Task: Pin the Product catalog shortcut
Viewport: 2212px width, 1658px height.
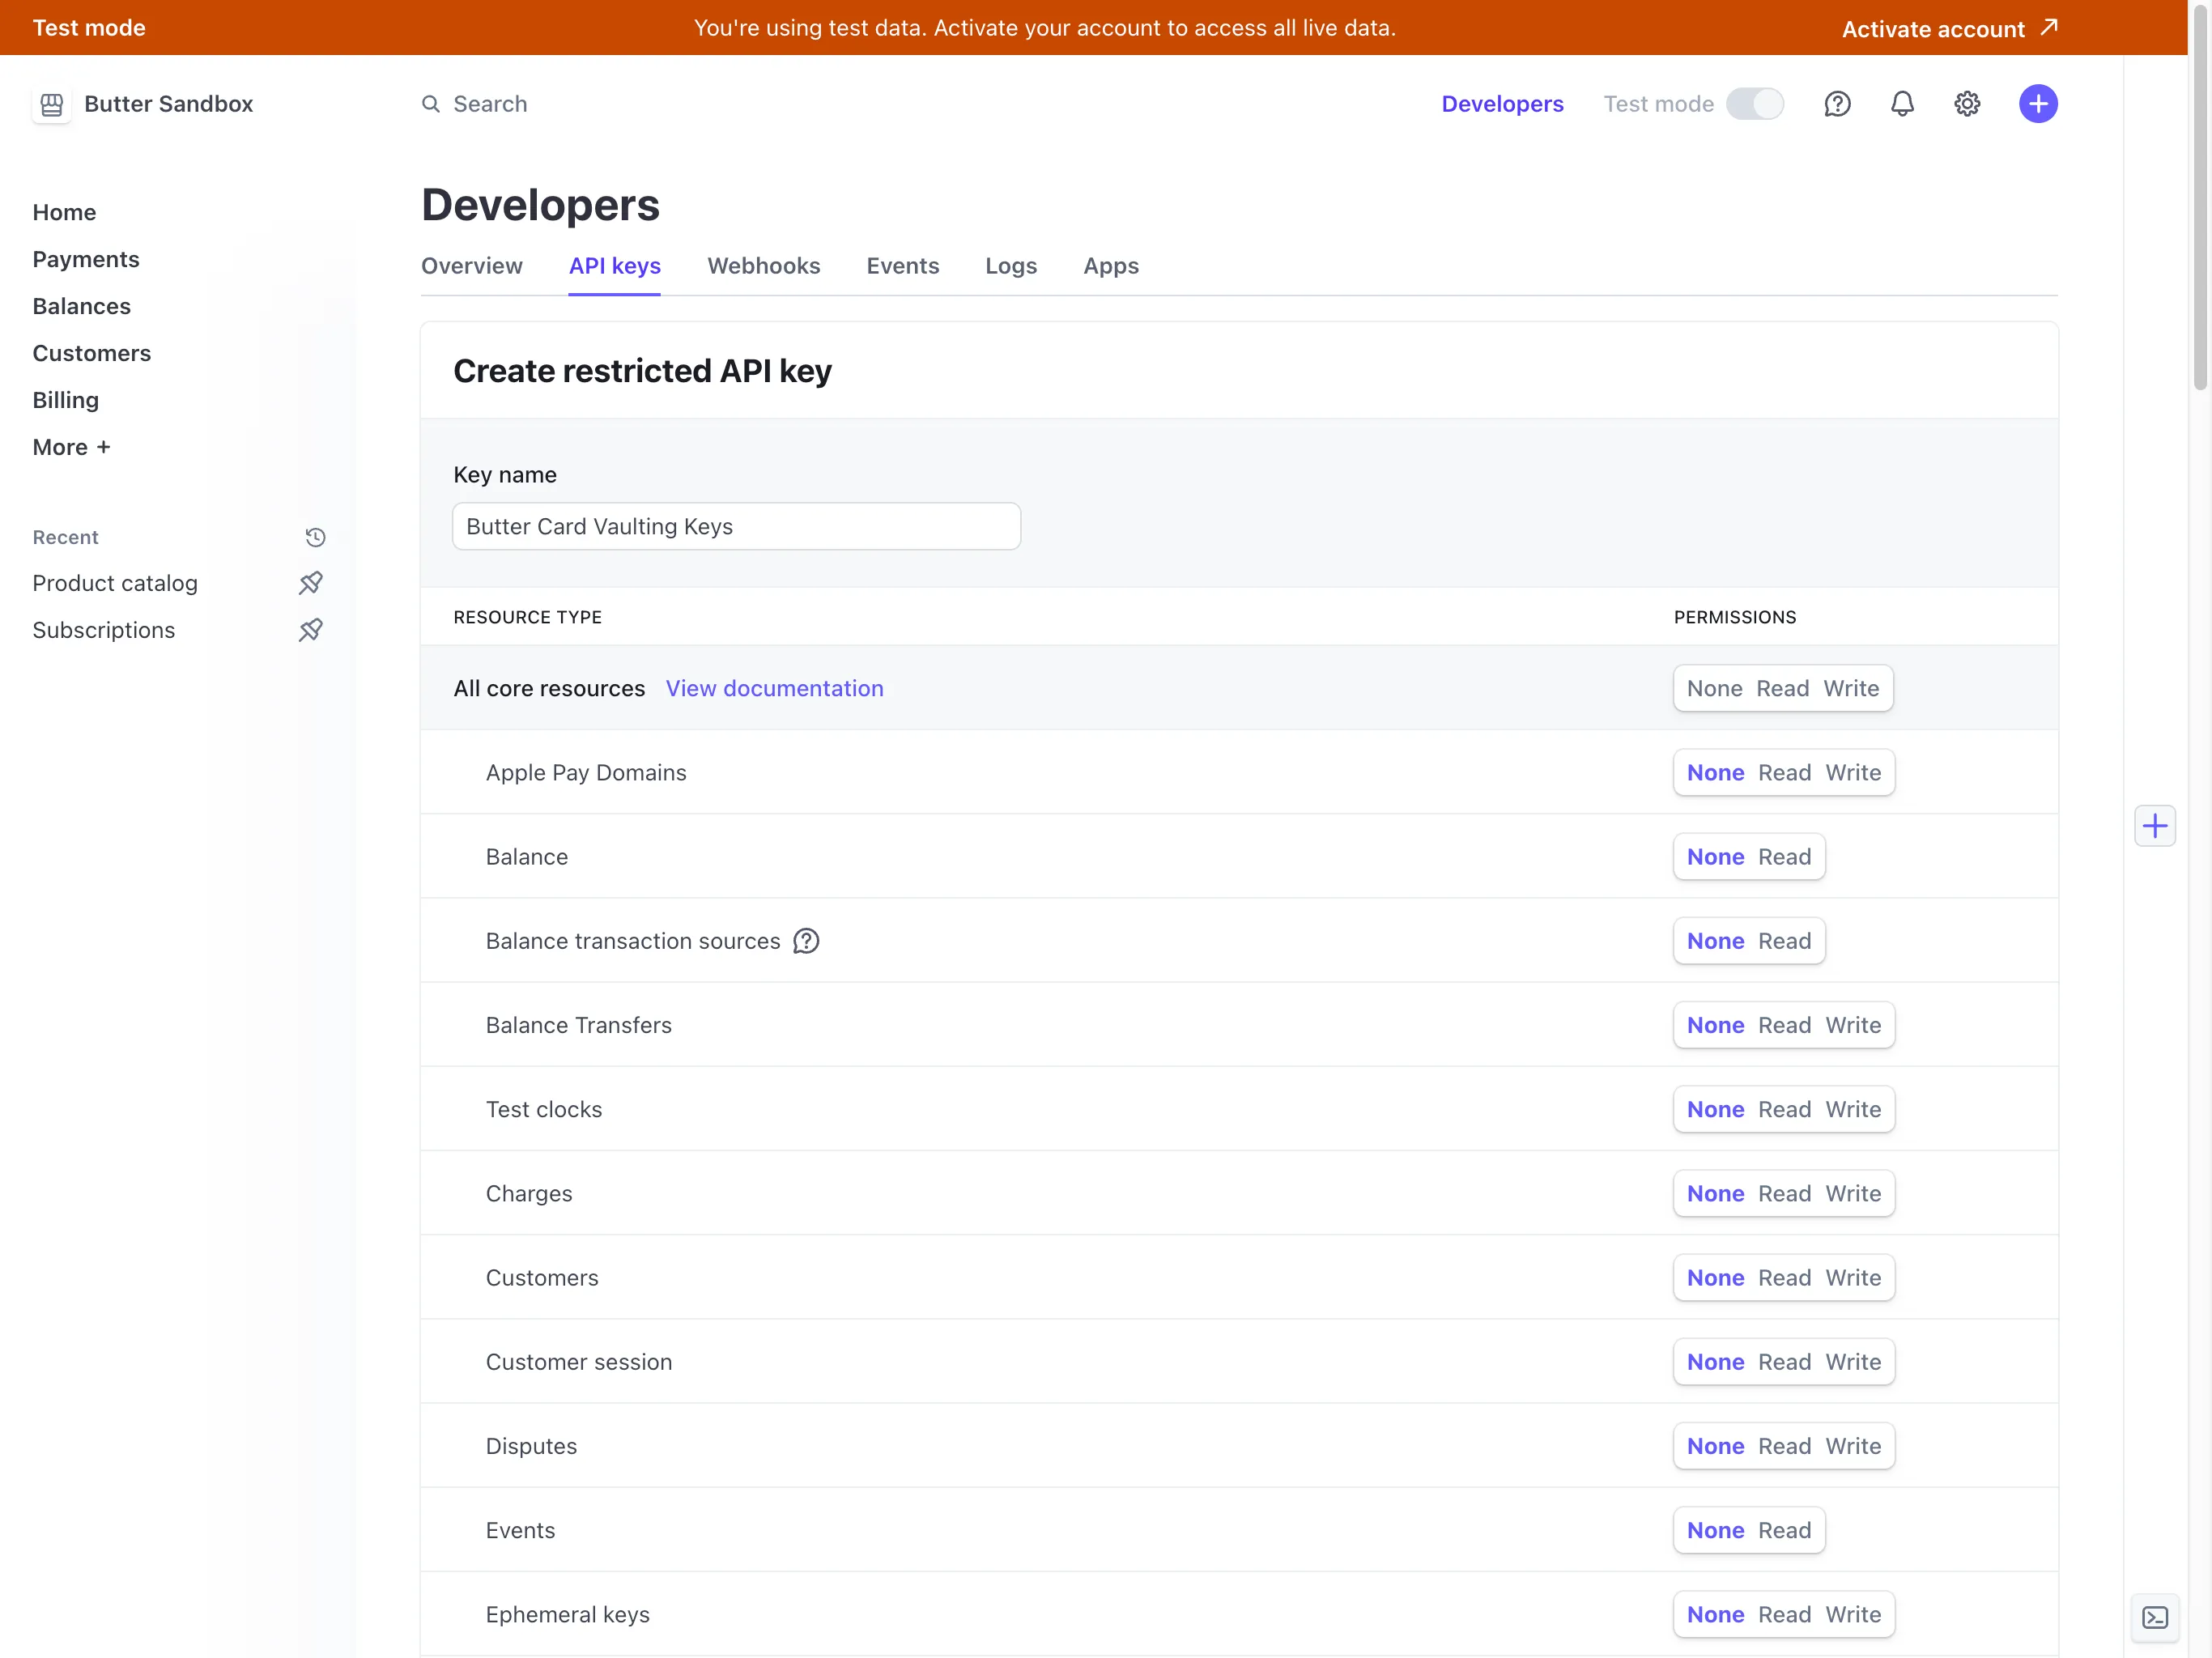Action: 311,583
